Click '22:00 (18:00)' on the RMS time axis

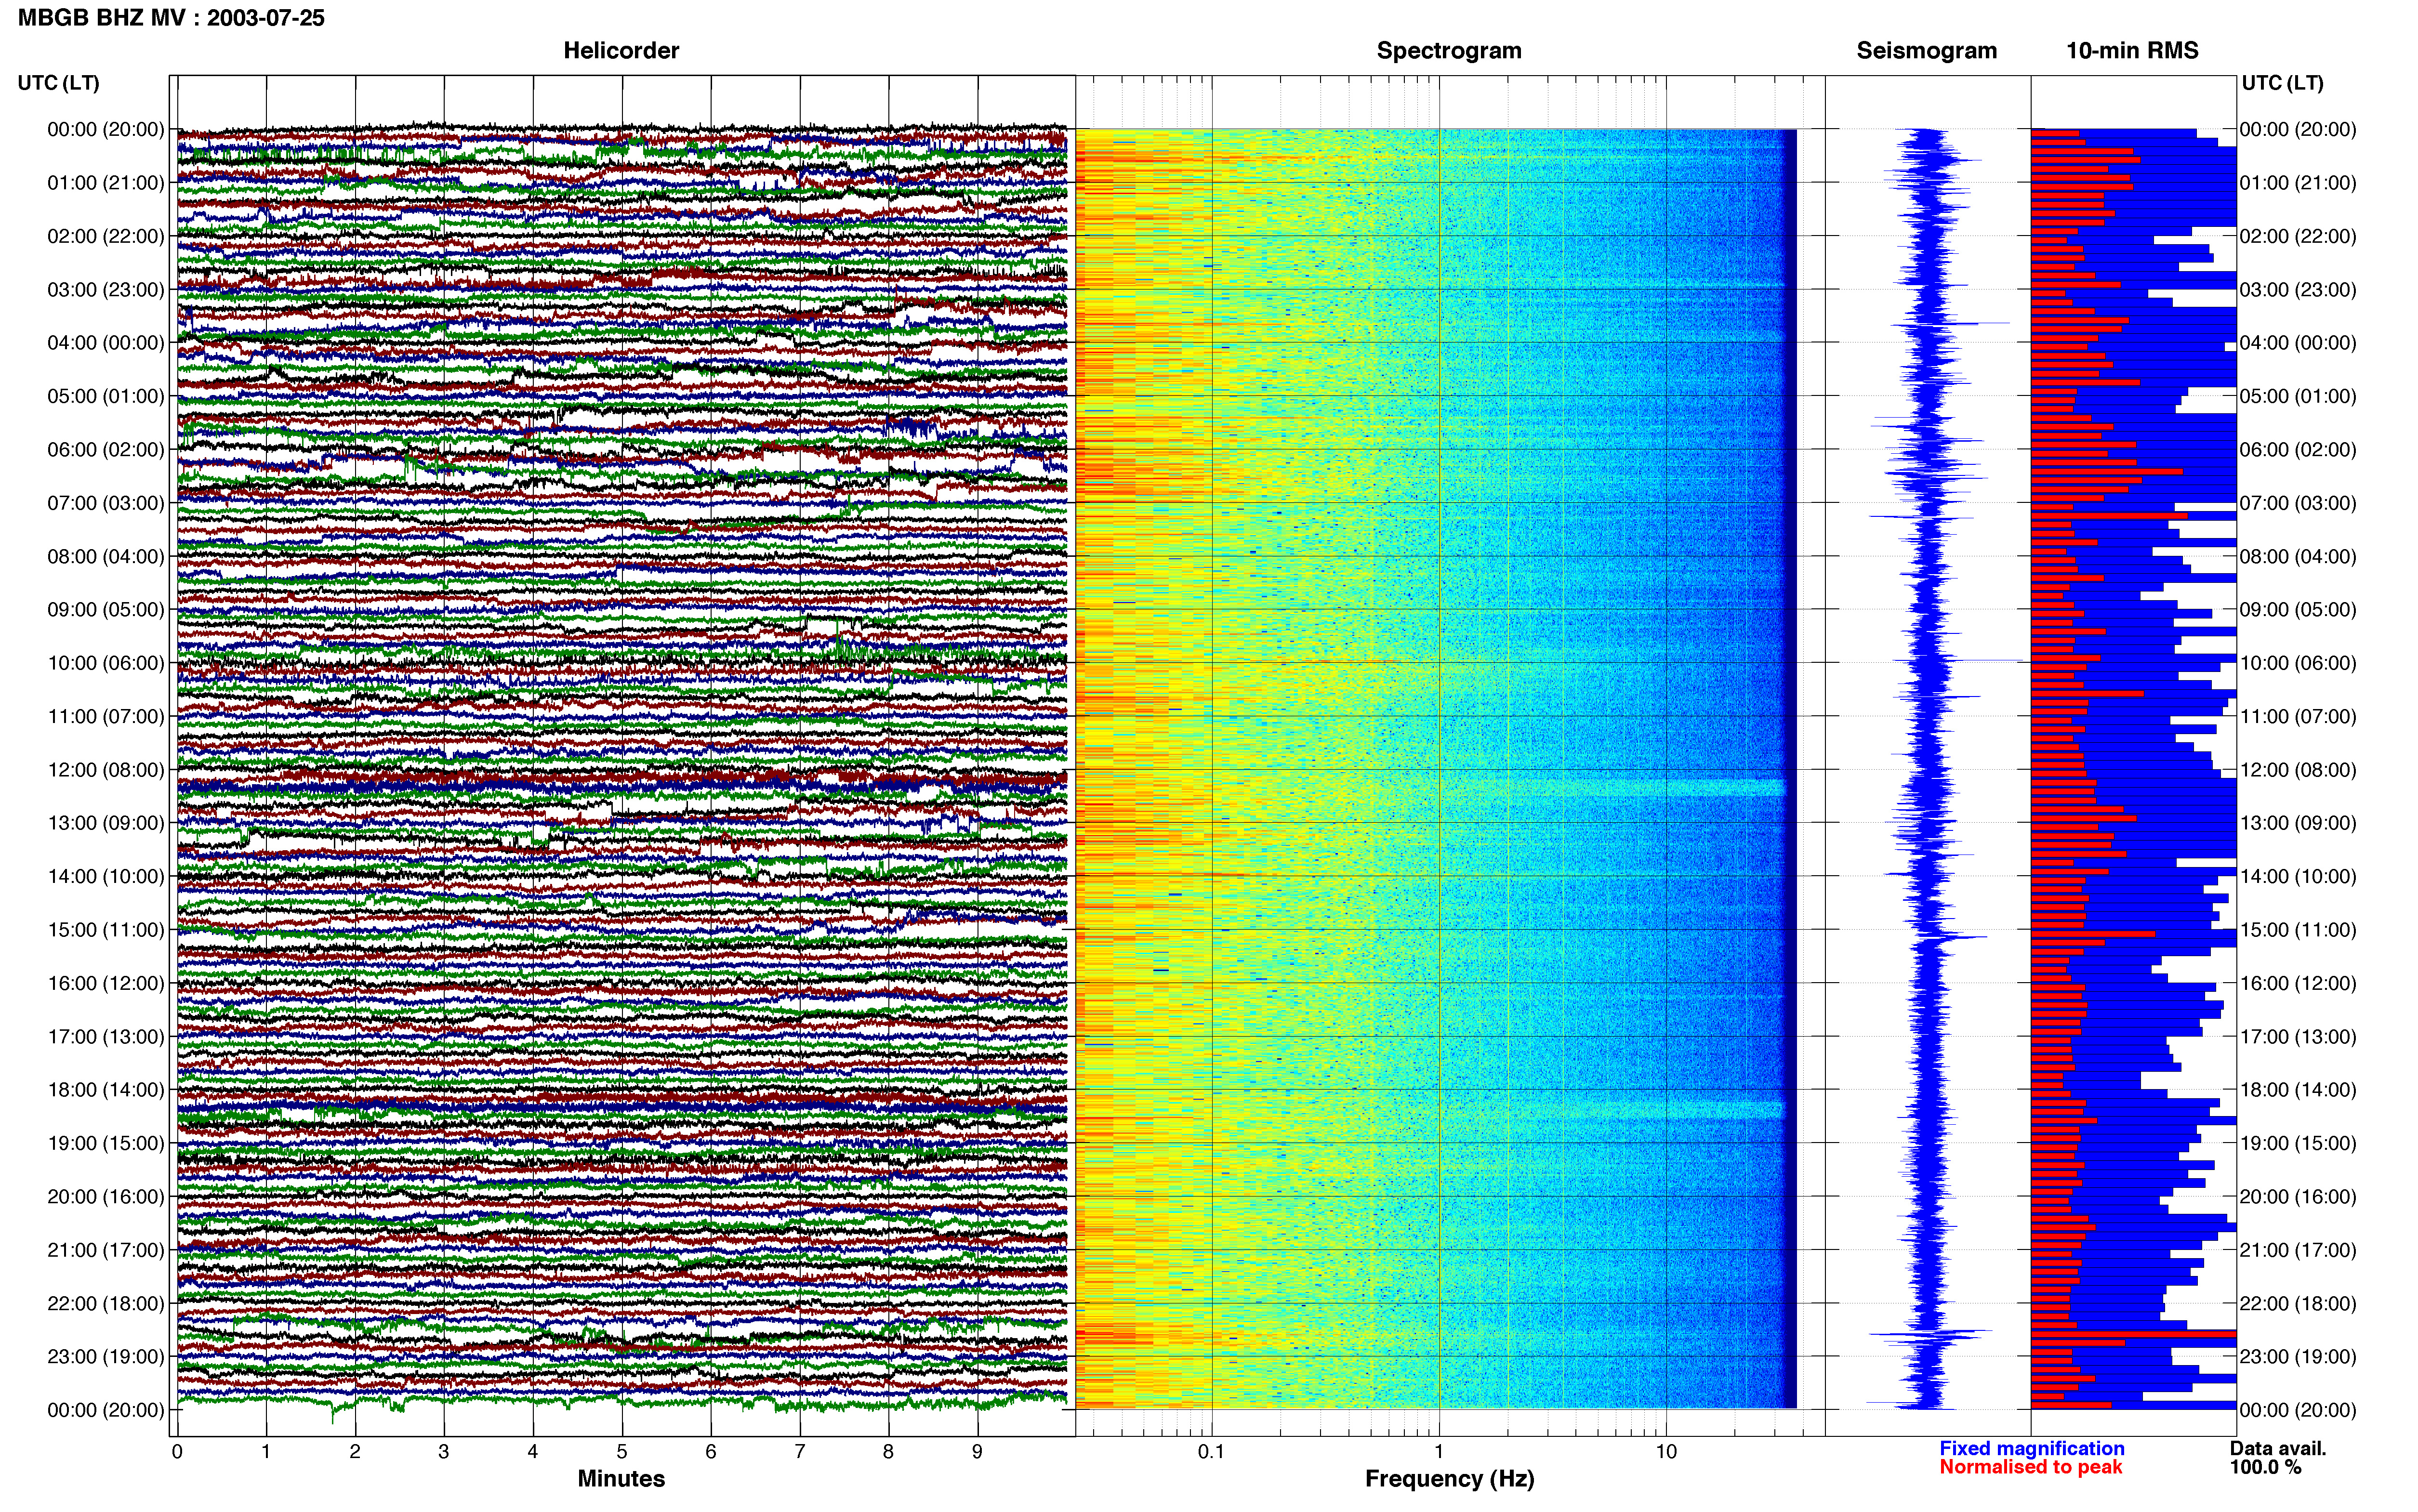(x=2298, y=1304)
